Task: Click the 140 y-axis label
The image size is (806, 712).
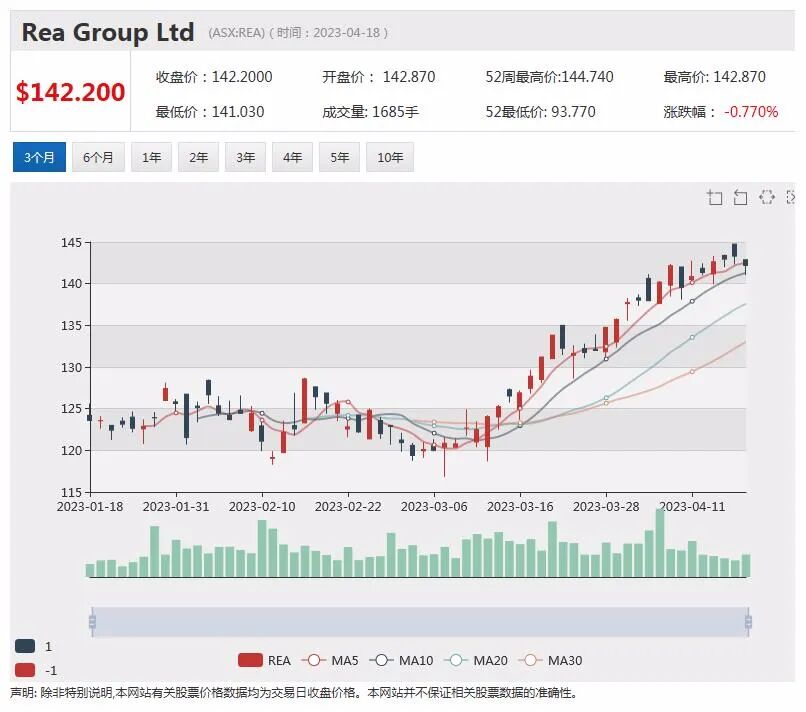Action: (71, 284)
